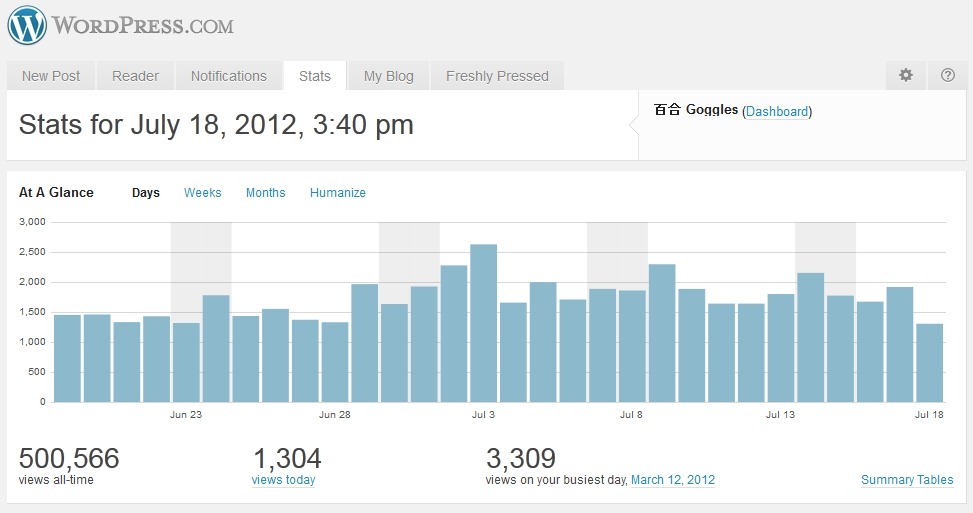Switch chart view to Months
Screen dimensions: 973x513
click(265, 193)
